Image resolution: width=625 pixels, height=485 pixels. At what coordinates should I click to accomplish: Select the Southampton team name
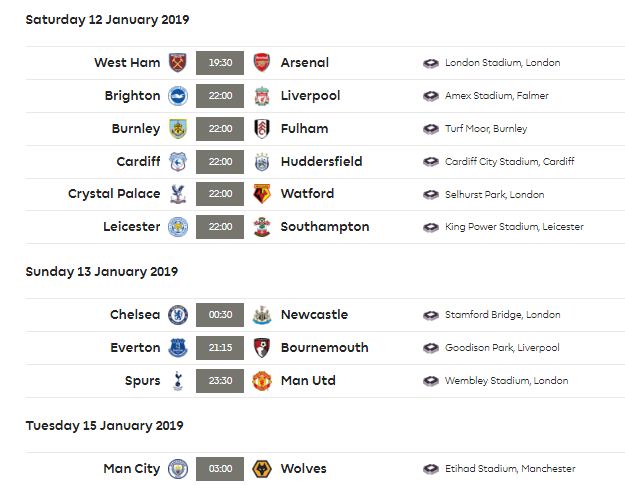point(325,227)
